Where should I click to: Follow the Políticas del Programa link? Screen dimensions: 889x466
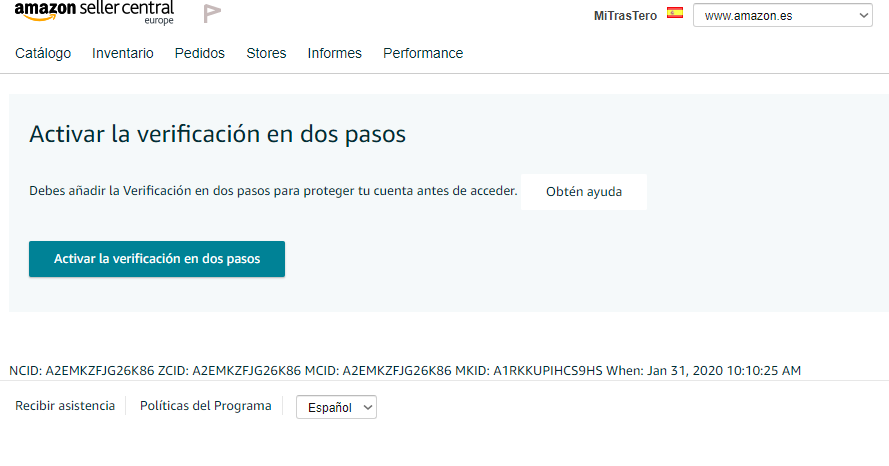(206, 406)
